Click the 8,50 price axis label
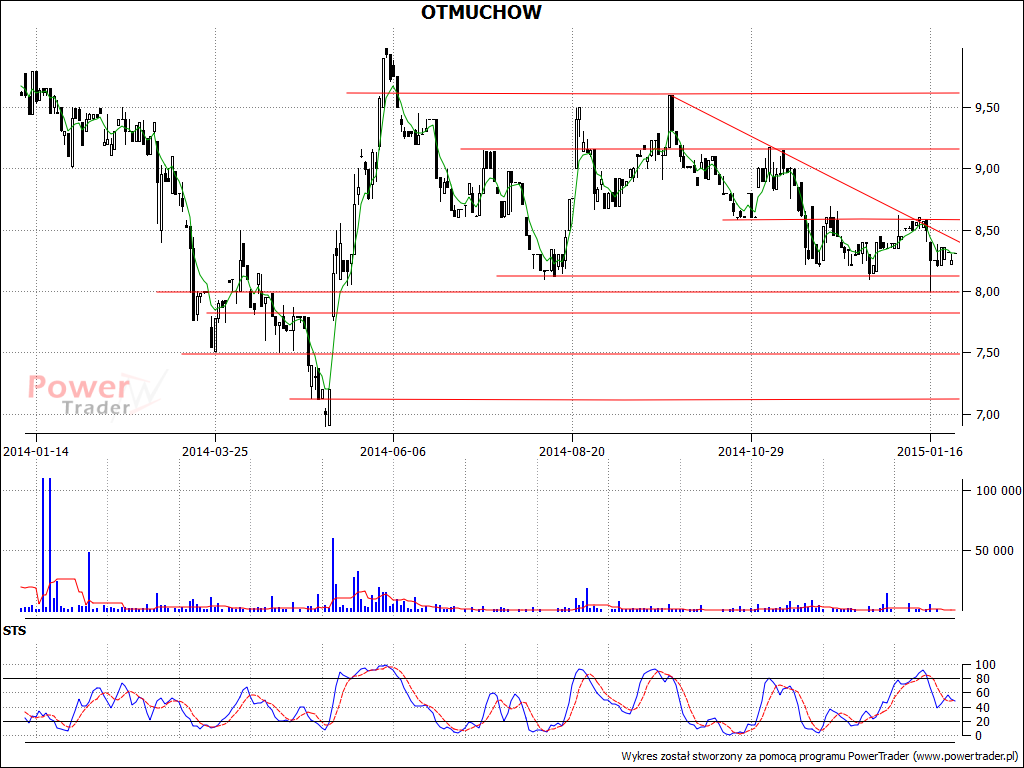1024x768 pixels. pos(987,231)
